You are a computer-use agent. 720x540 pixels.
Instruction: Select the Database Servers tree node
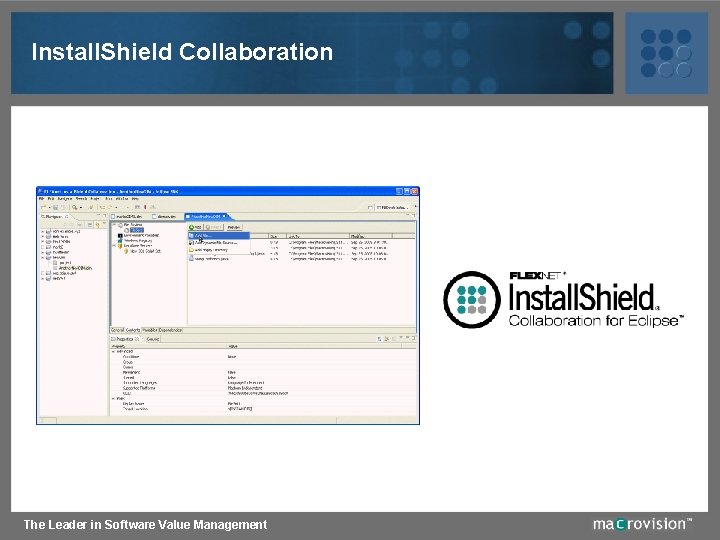pos(137,246)
